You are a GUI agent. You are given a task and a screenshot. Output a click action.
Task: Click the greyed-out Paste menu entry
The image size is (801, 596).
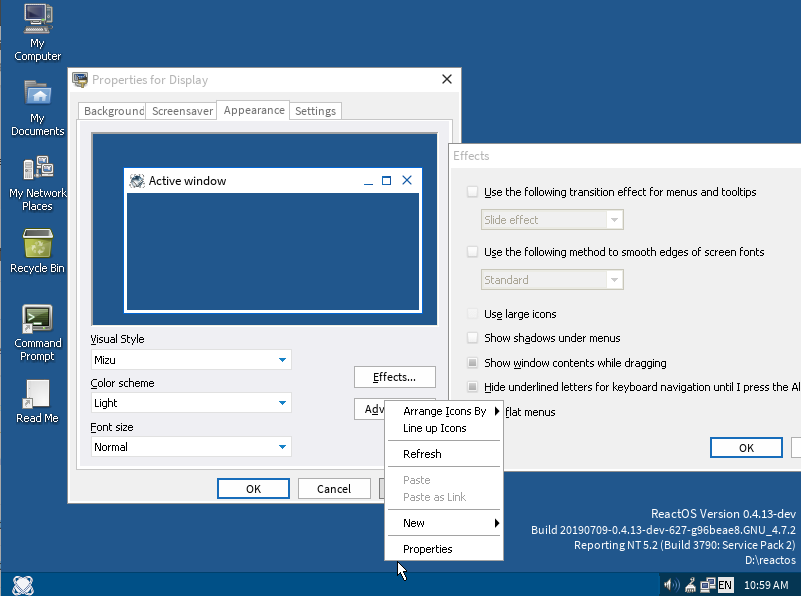coord(444,480)
